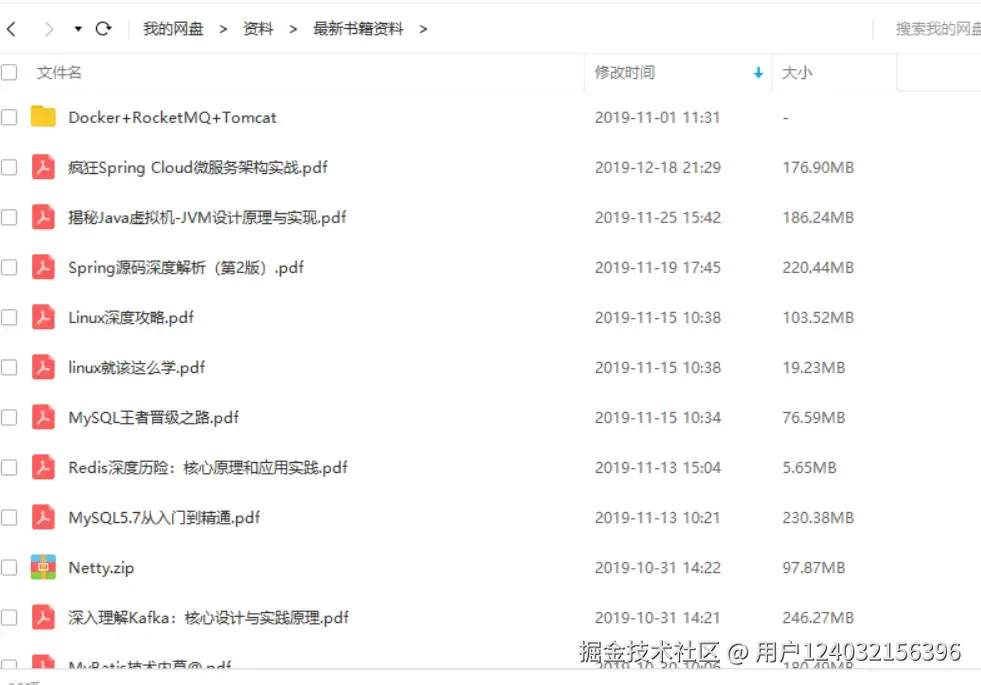The width and height of the screenshot is (981, 685).
Task: Click the PDF icon for MySQL王者晋级之路
Action: point(44,417)
